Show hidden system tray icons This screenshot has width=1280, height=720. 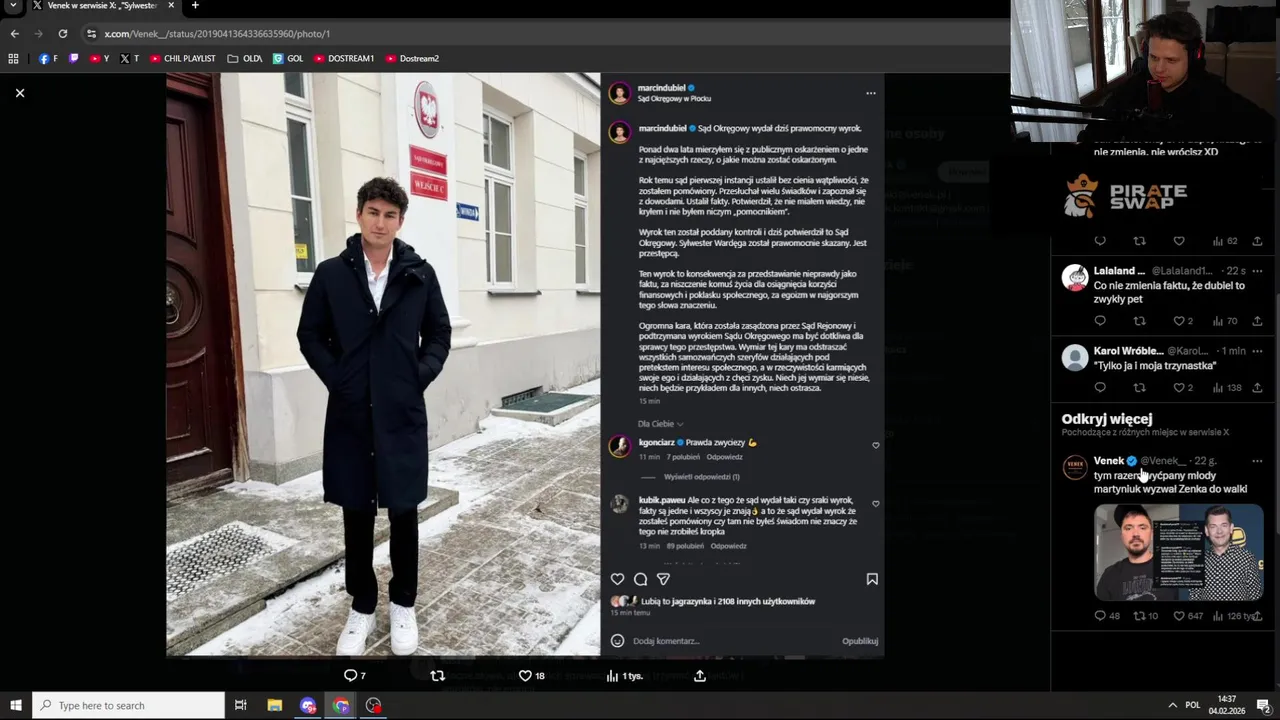(1172, 705)
